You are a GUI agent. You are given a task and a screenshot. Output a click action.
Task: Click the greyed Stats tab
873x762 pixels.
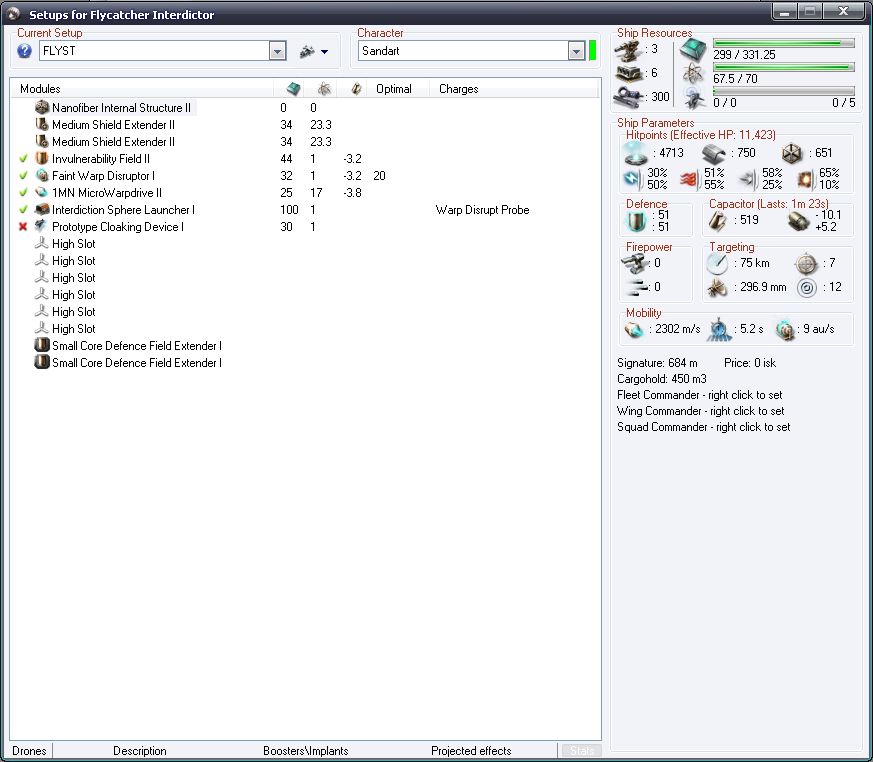click(x=582, y=751)
